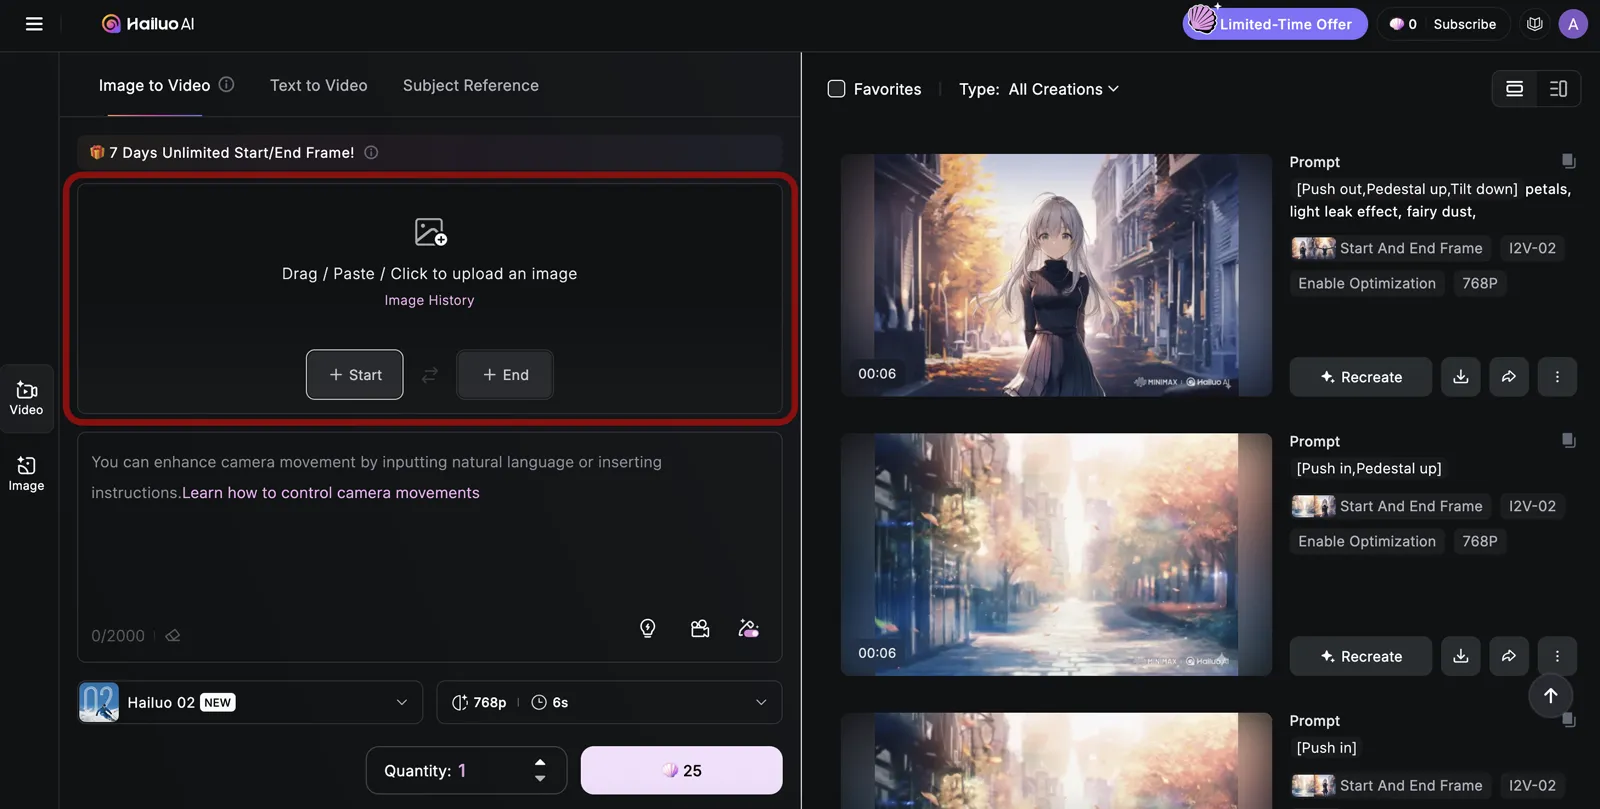Viewport: 1600px width, 809px height.
Task: Click info icon beside 7 Days Unlimited banner
Action: 371,153
